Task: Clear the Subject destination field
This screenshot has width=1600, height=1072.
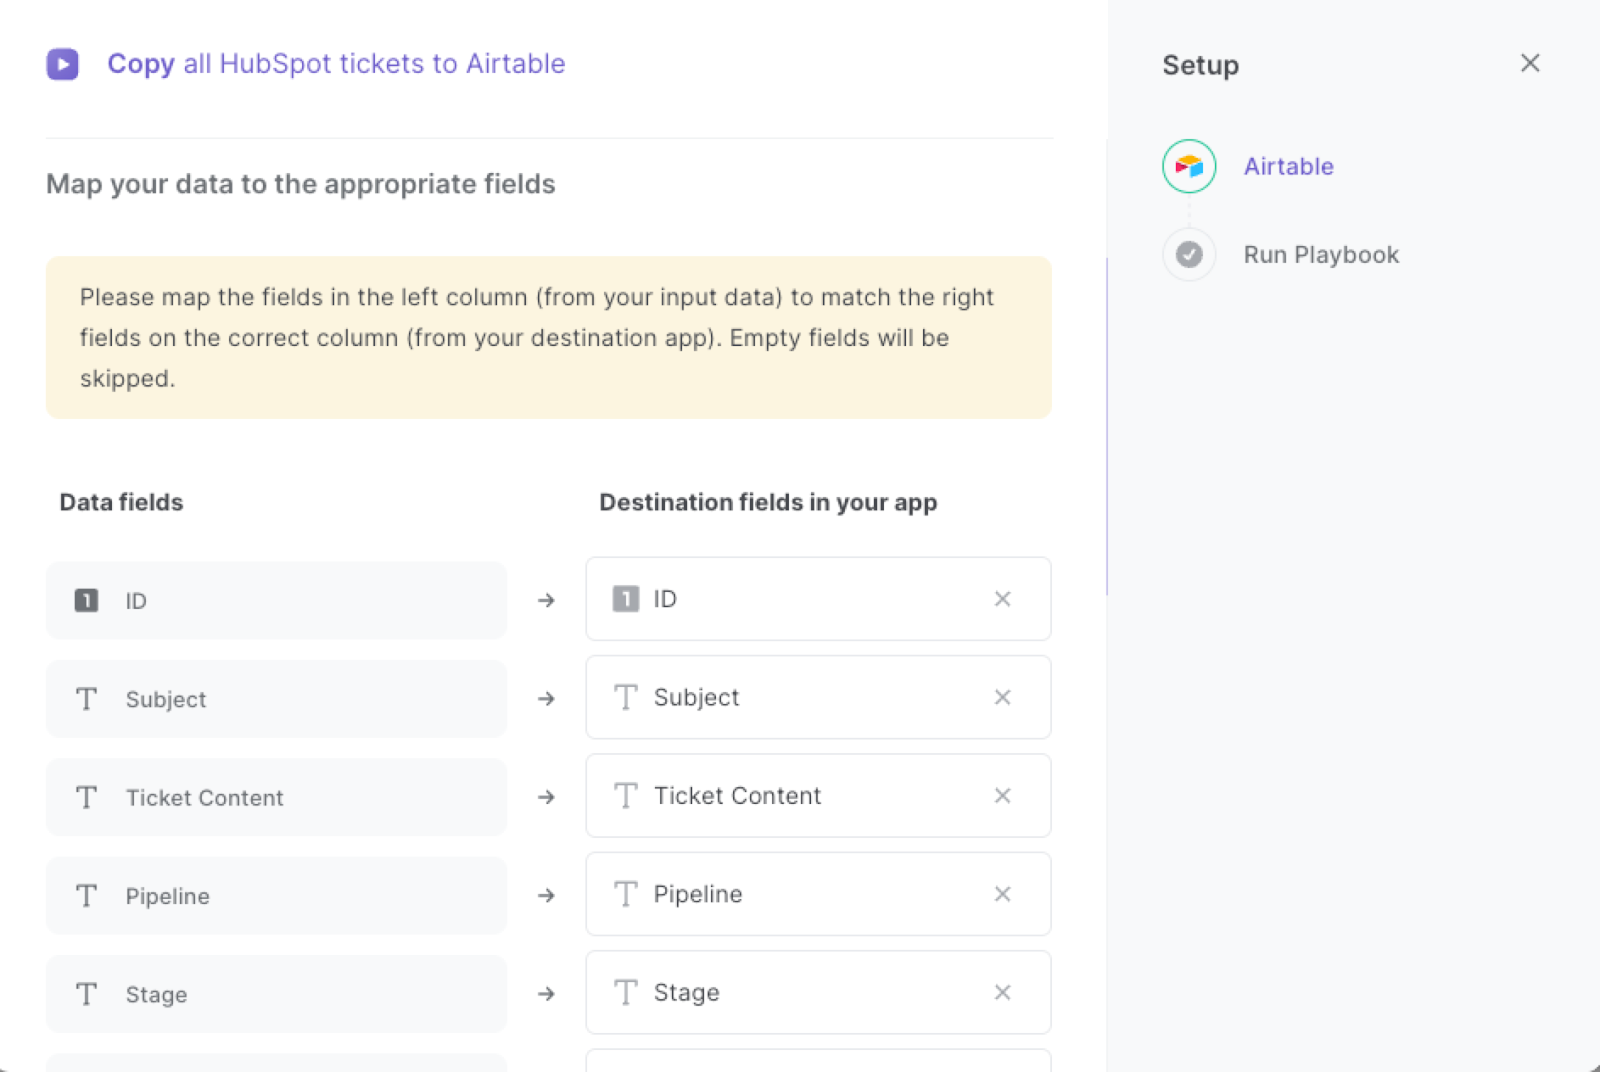Action: click(1002, 697)
